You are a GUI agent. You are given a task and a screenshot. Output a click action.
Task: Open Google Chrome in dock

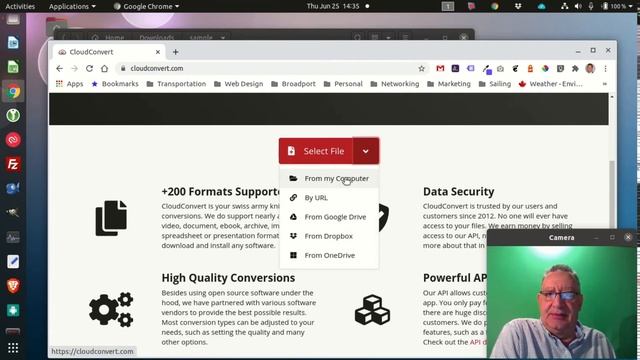pos(13,91)
